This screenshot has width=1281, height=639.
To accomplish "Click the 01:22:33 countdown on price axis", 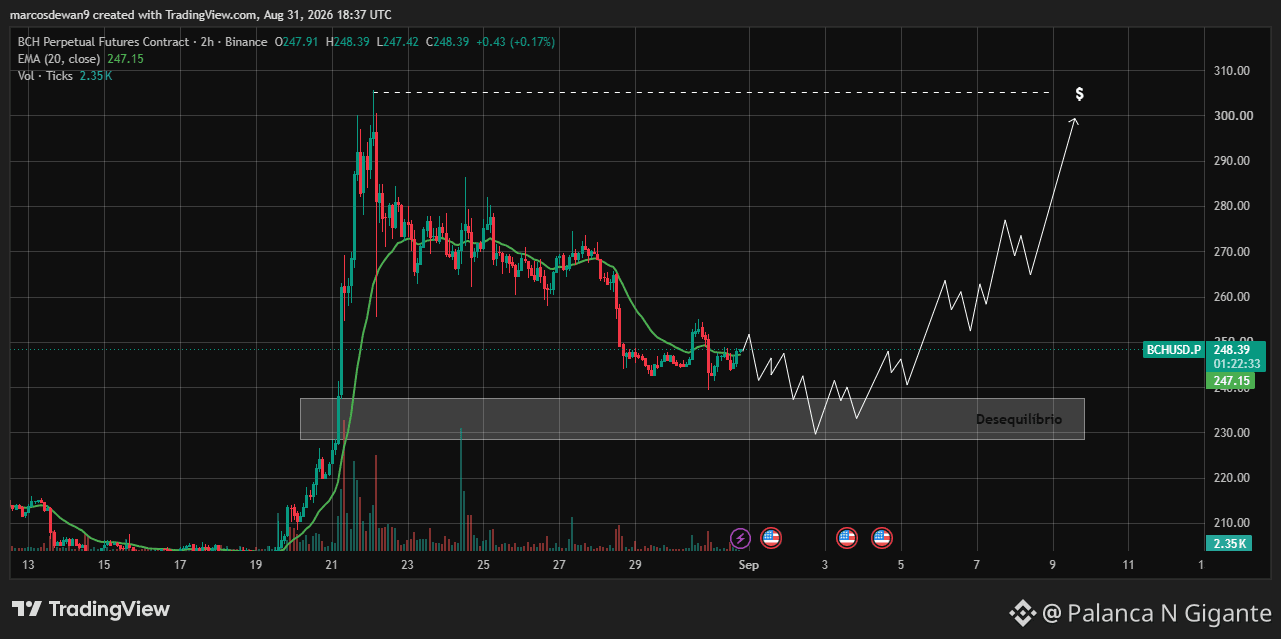I will tap(1237, 364).
